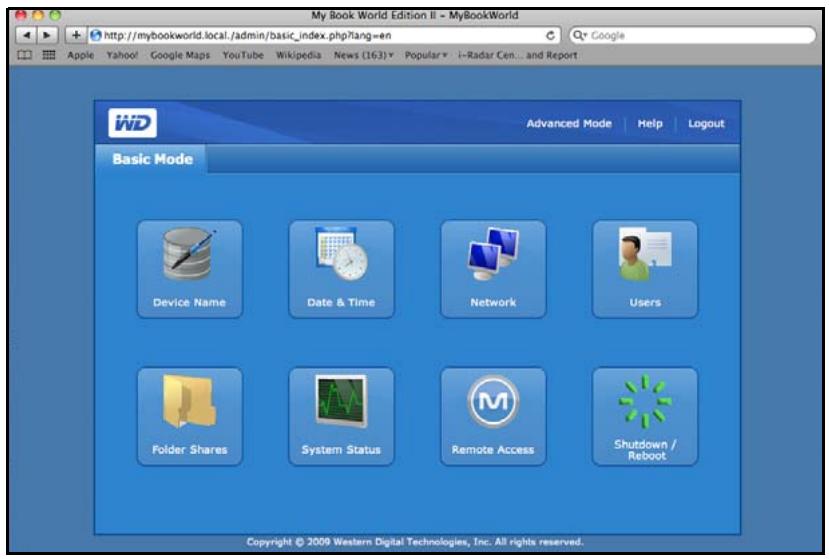Reload the page with the refresh icon
Image resolution: width=829 pixels, height=559 pixels.
coord(550,35)
